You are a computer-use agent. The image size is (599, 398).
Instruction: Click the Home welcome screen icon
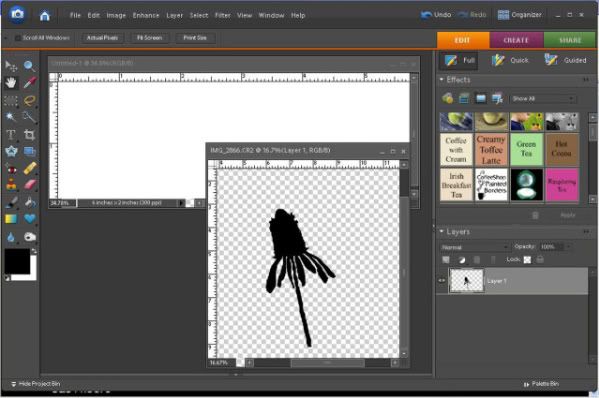(45, 15)
